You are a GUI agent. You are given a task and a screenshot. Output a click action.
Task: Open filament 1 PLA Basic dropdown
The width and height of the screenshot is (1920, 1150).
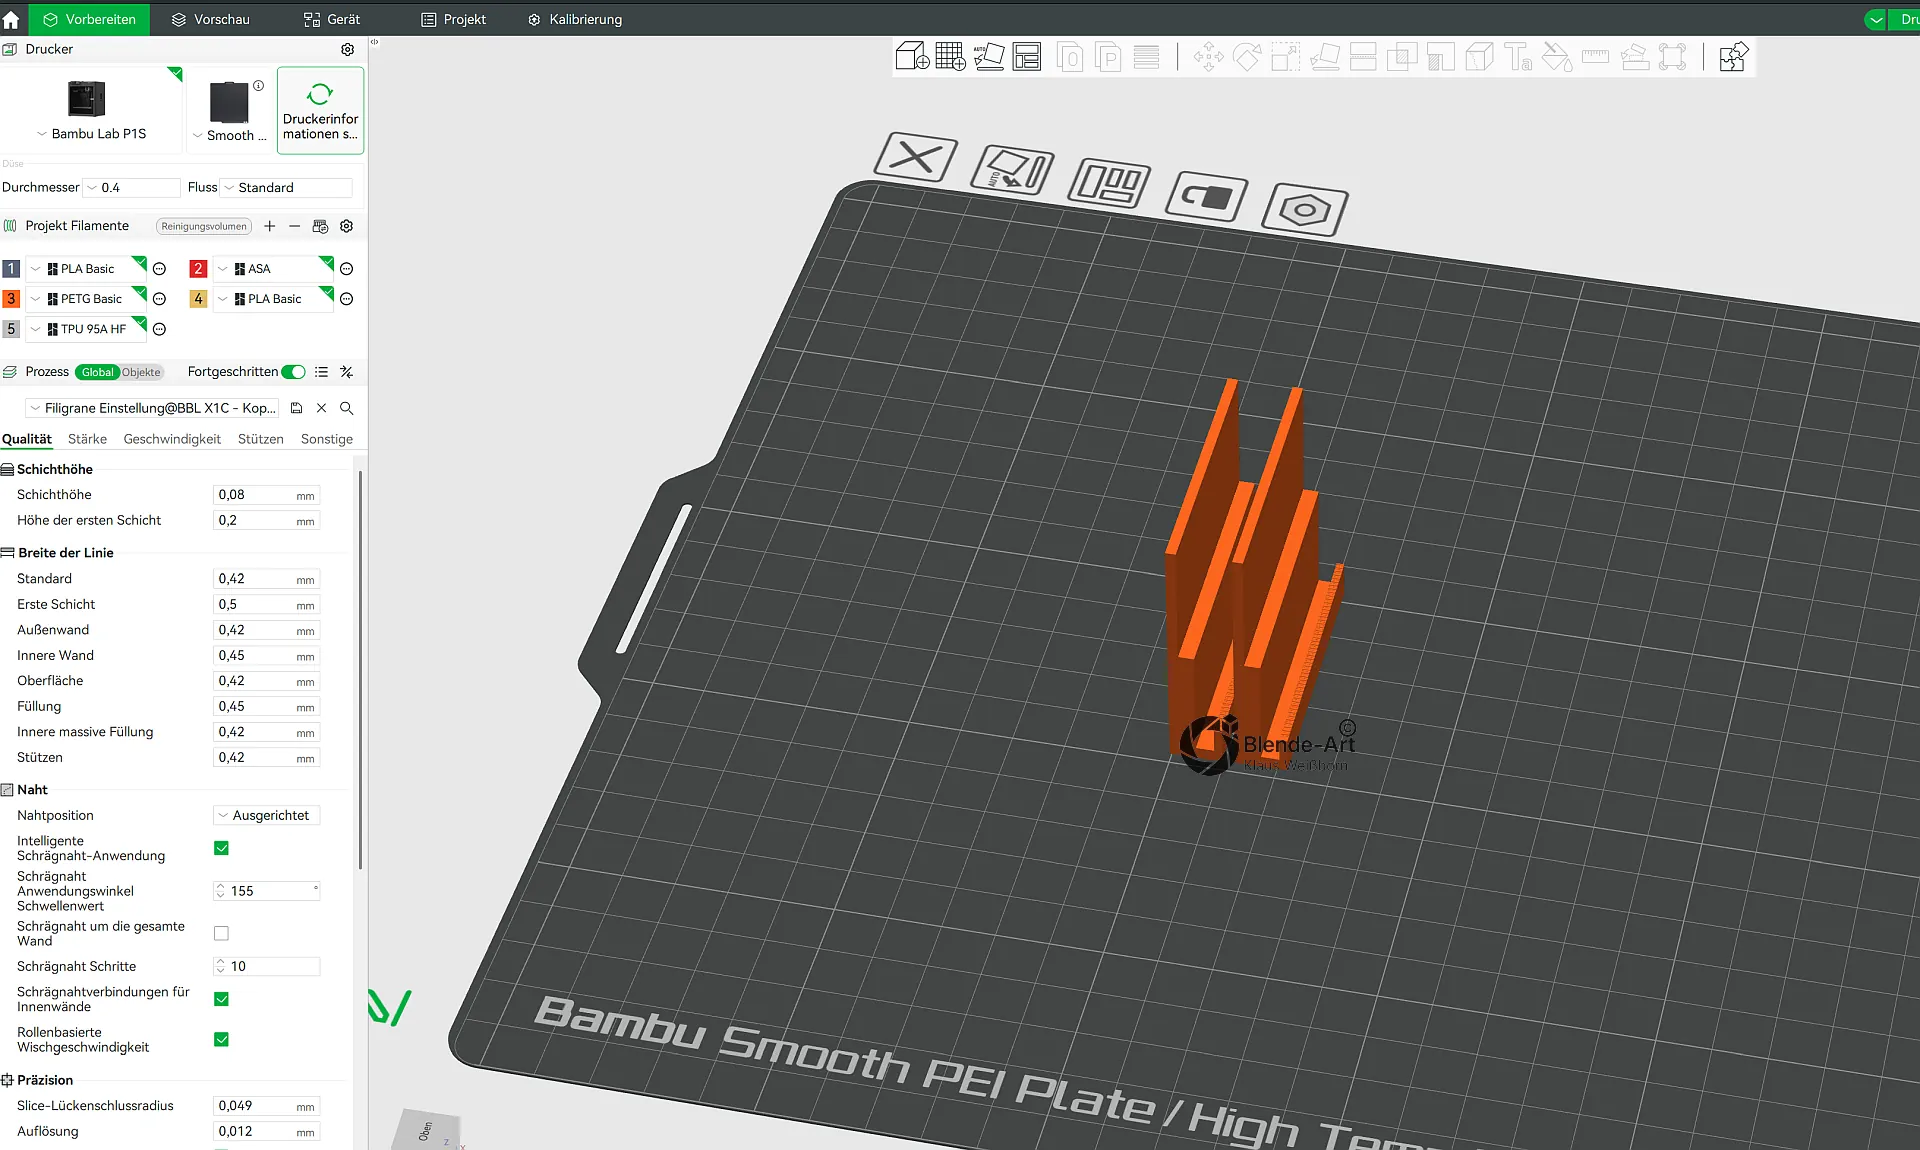(x=86, y=269)
